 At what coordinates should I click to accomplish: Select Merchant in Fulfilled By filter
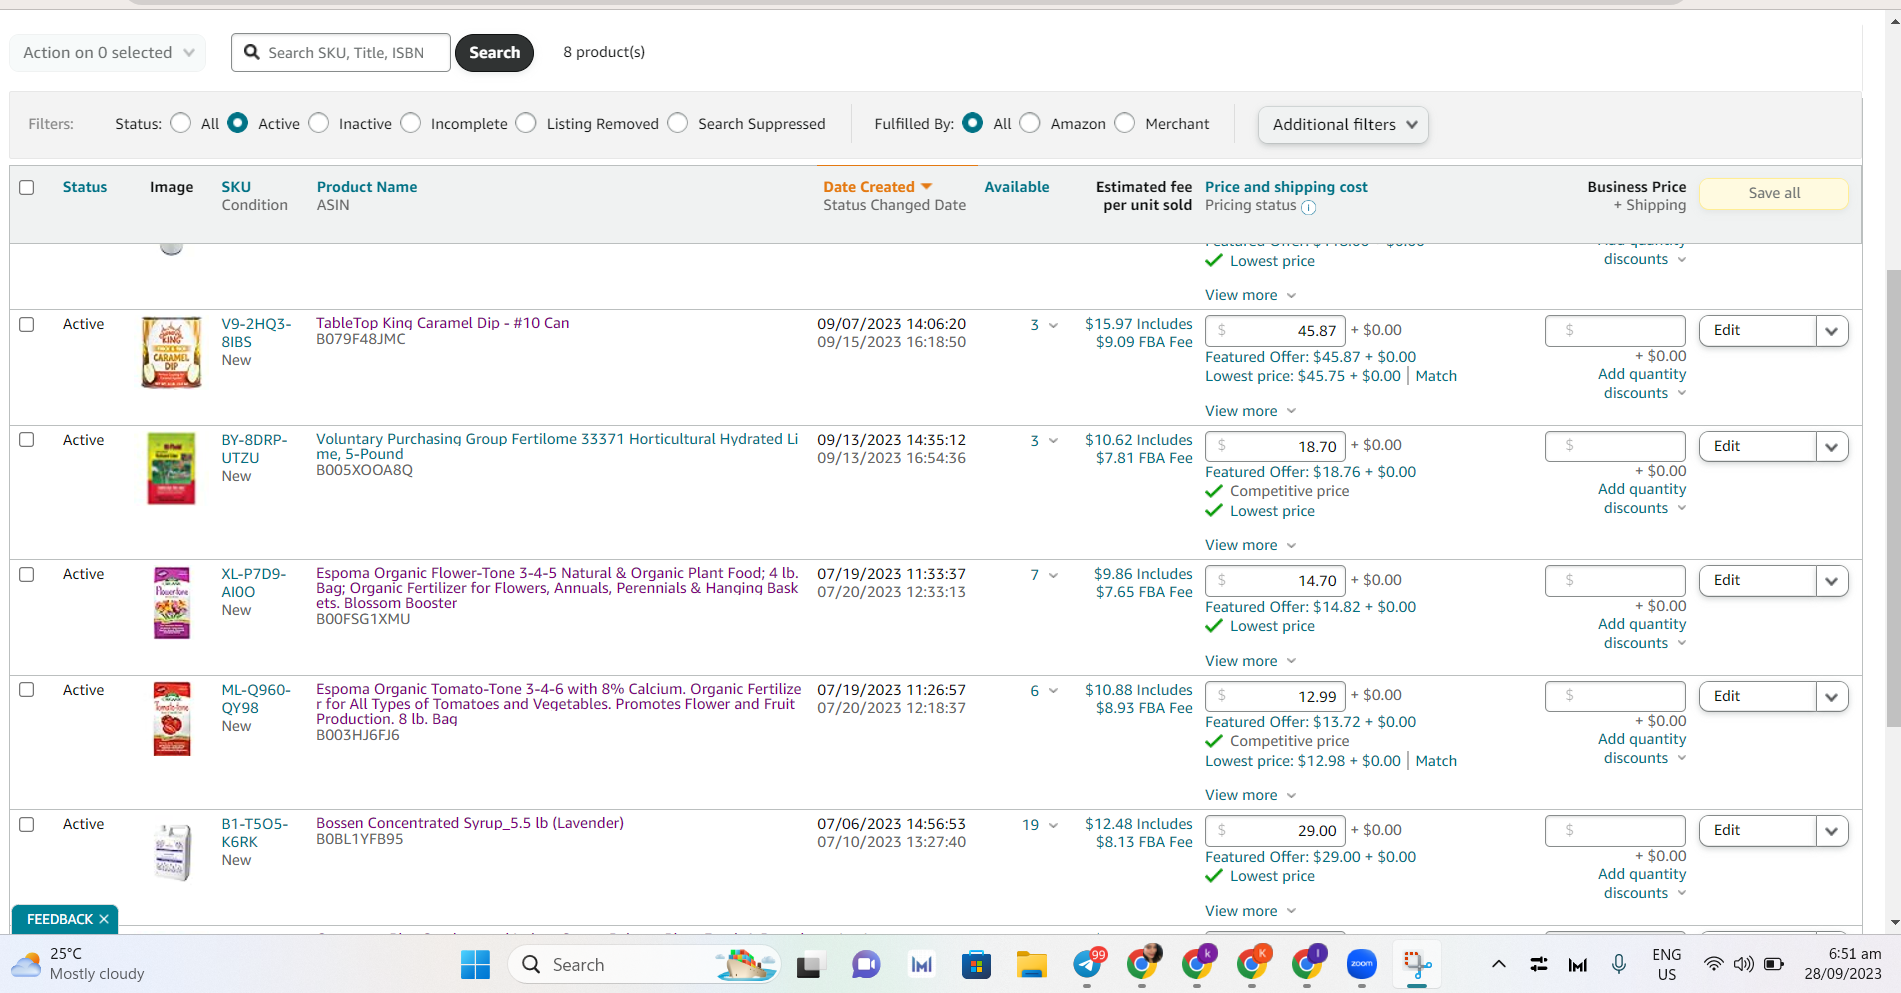(x=1125, y=123)
